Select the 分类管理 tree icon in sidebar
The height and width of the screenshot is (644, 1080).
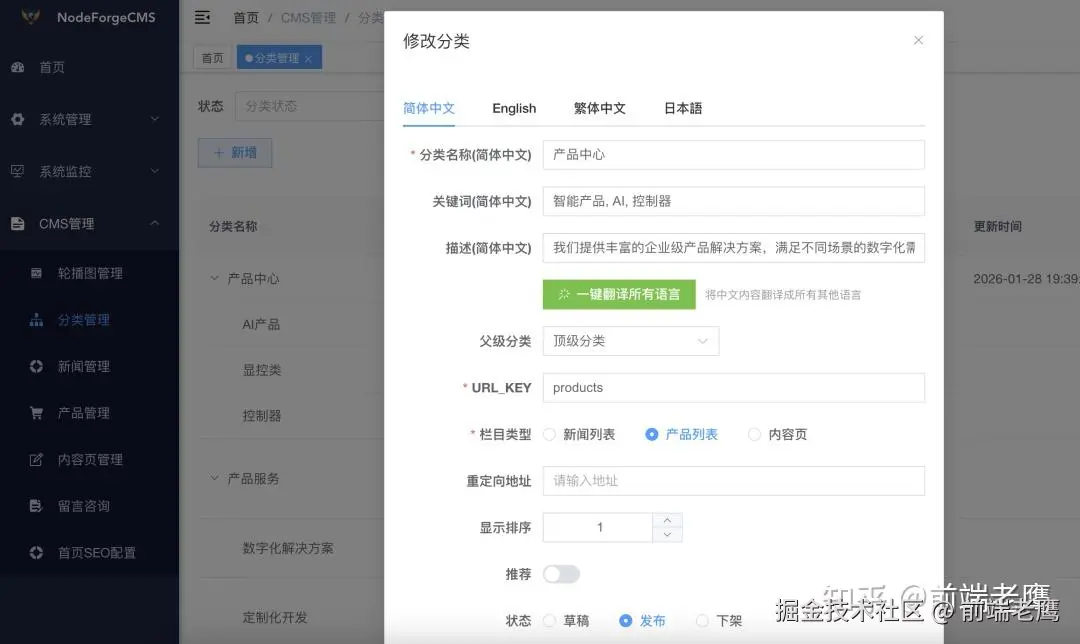[x=37, y=320]
